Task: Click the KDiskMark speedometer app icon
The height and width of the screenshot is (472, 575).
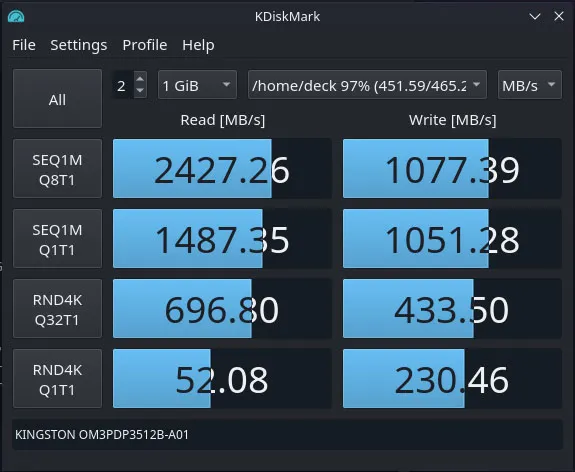Action: pos(16,17)
